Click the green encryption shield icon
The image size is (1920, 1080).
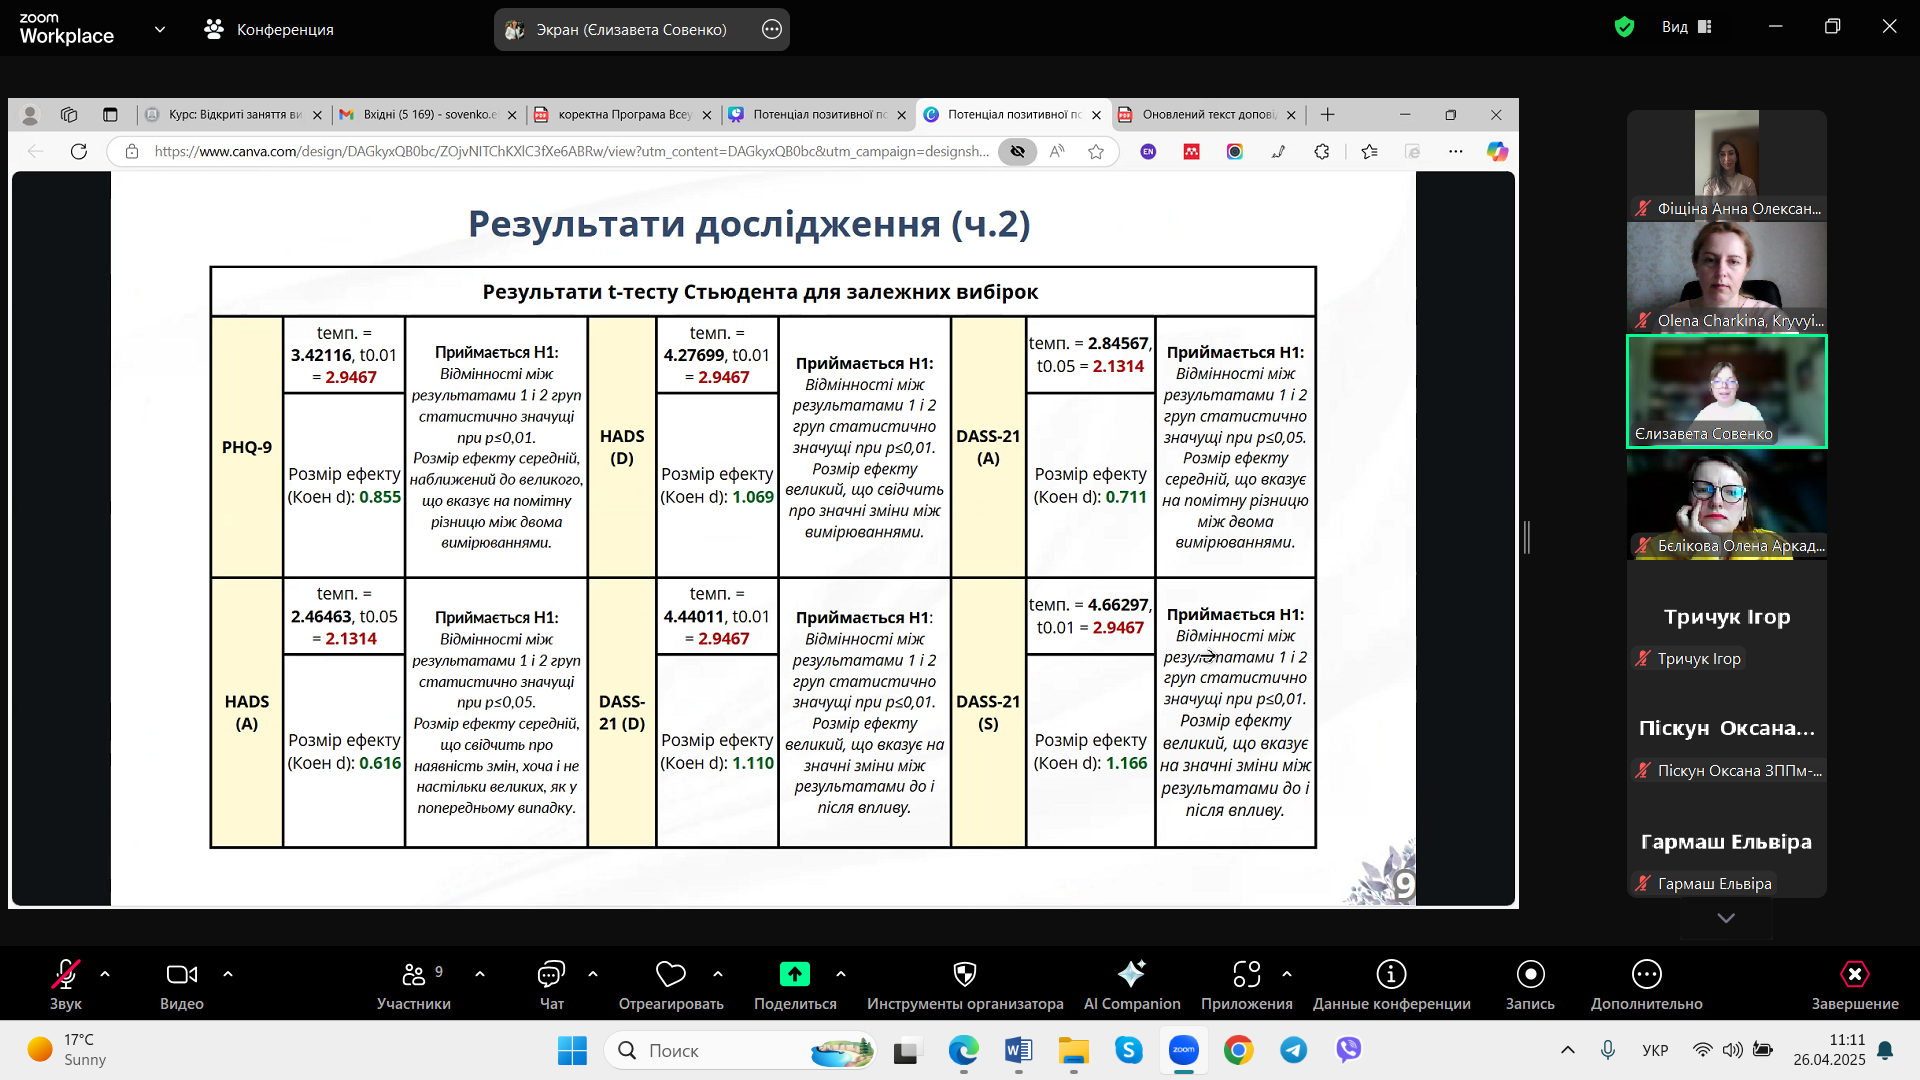(x=1624, y=27)
